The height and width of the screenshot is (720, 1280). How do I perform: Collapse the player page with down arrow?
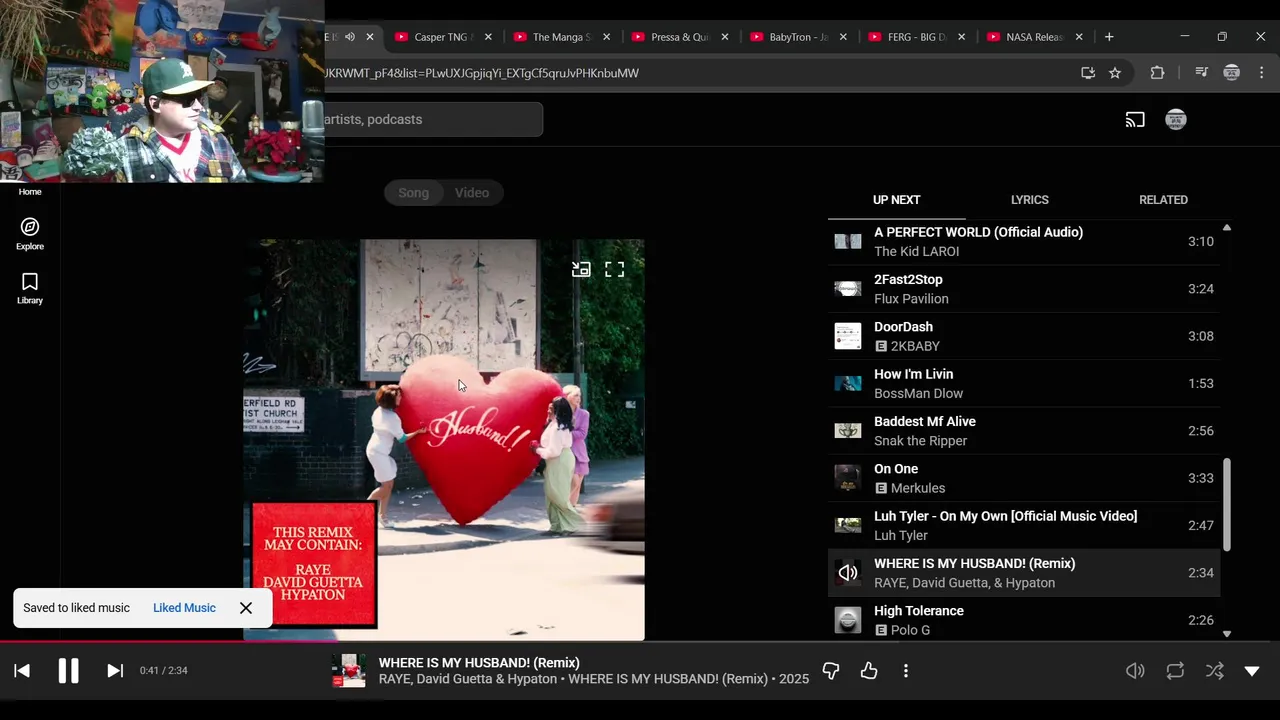(x=1252, y=671)
